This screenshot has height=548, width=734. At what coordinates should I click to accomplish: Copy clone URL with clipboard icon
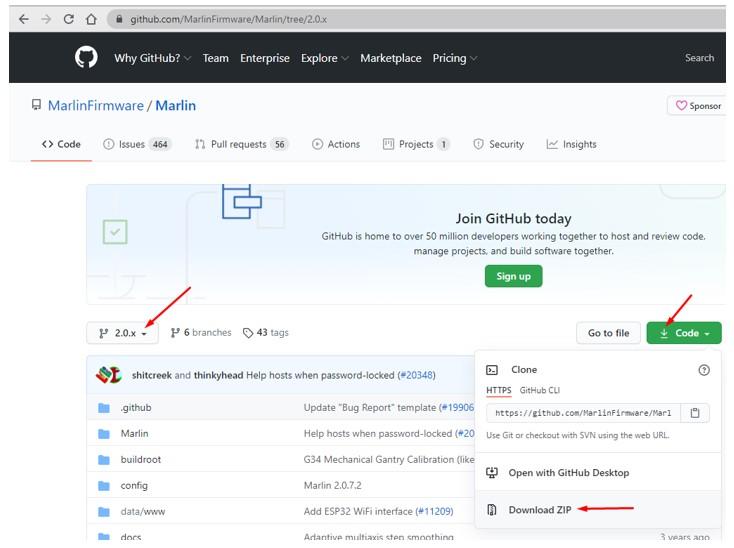pyautogui.click(x=695, y=413)
